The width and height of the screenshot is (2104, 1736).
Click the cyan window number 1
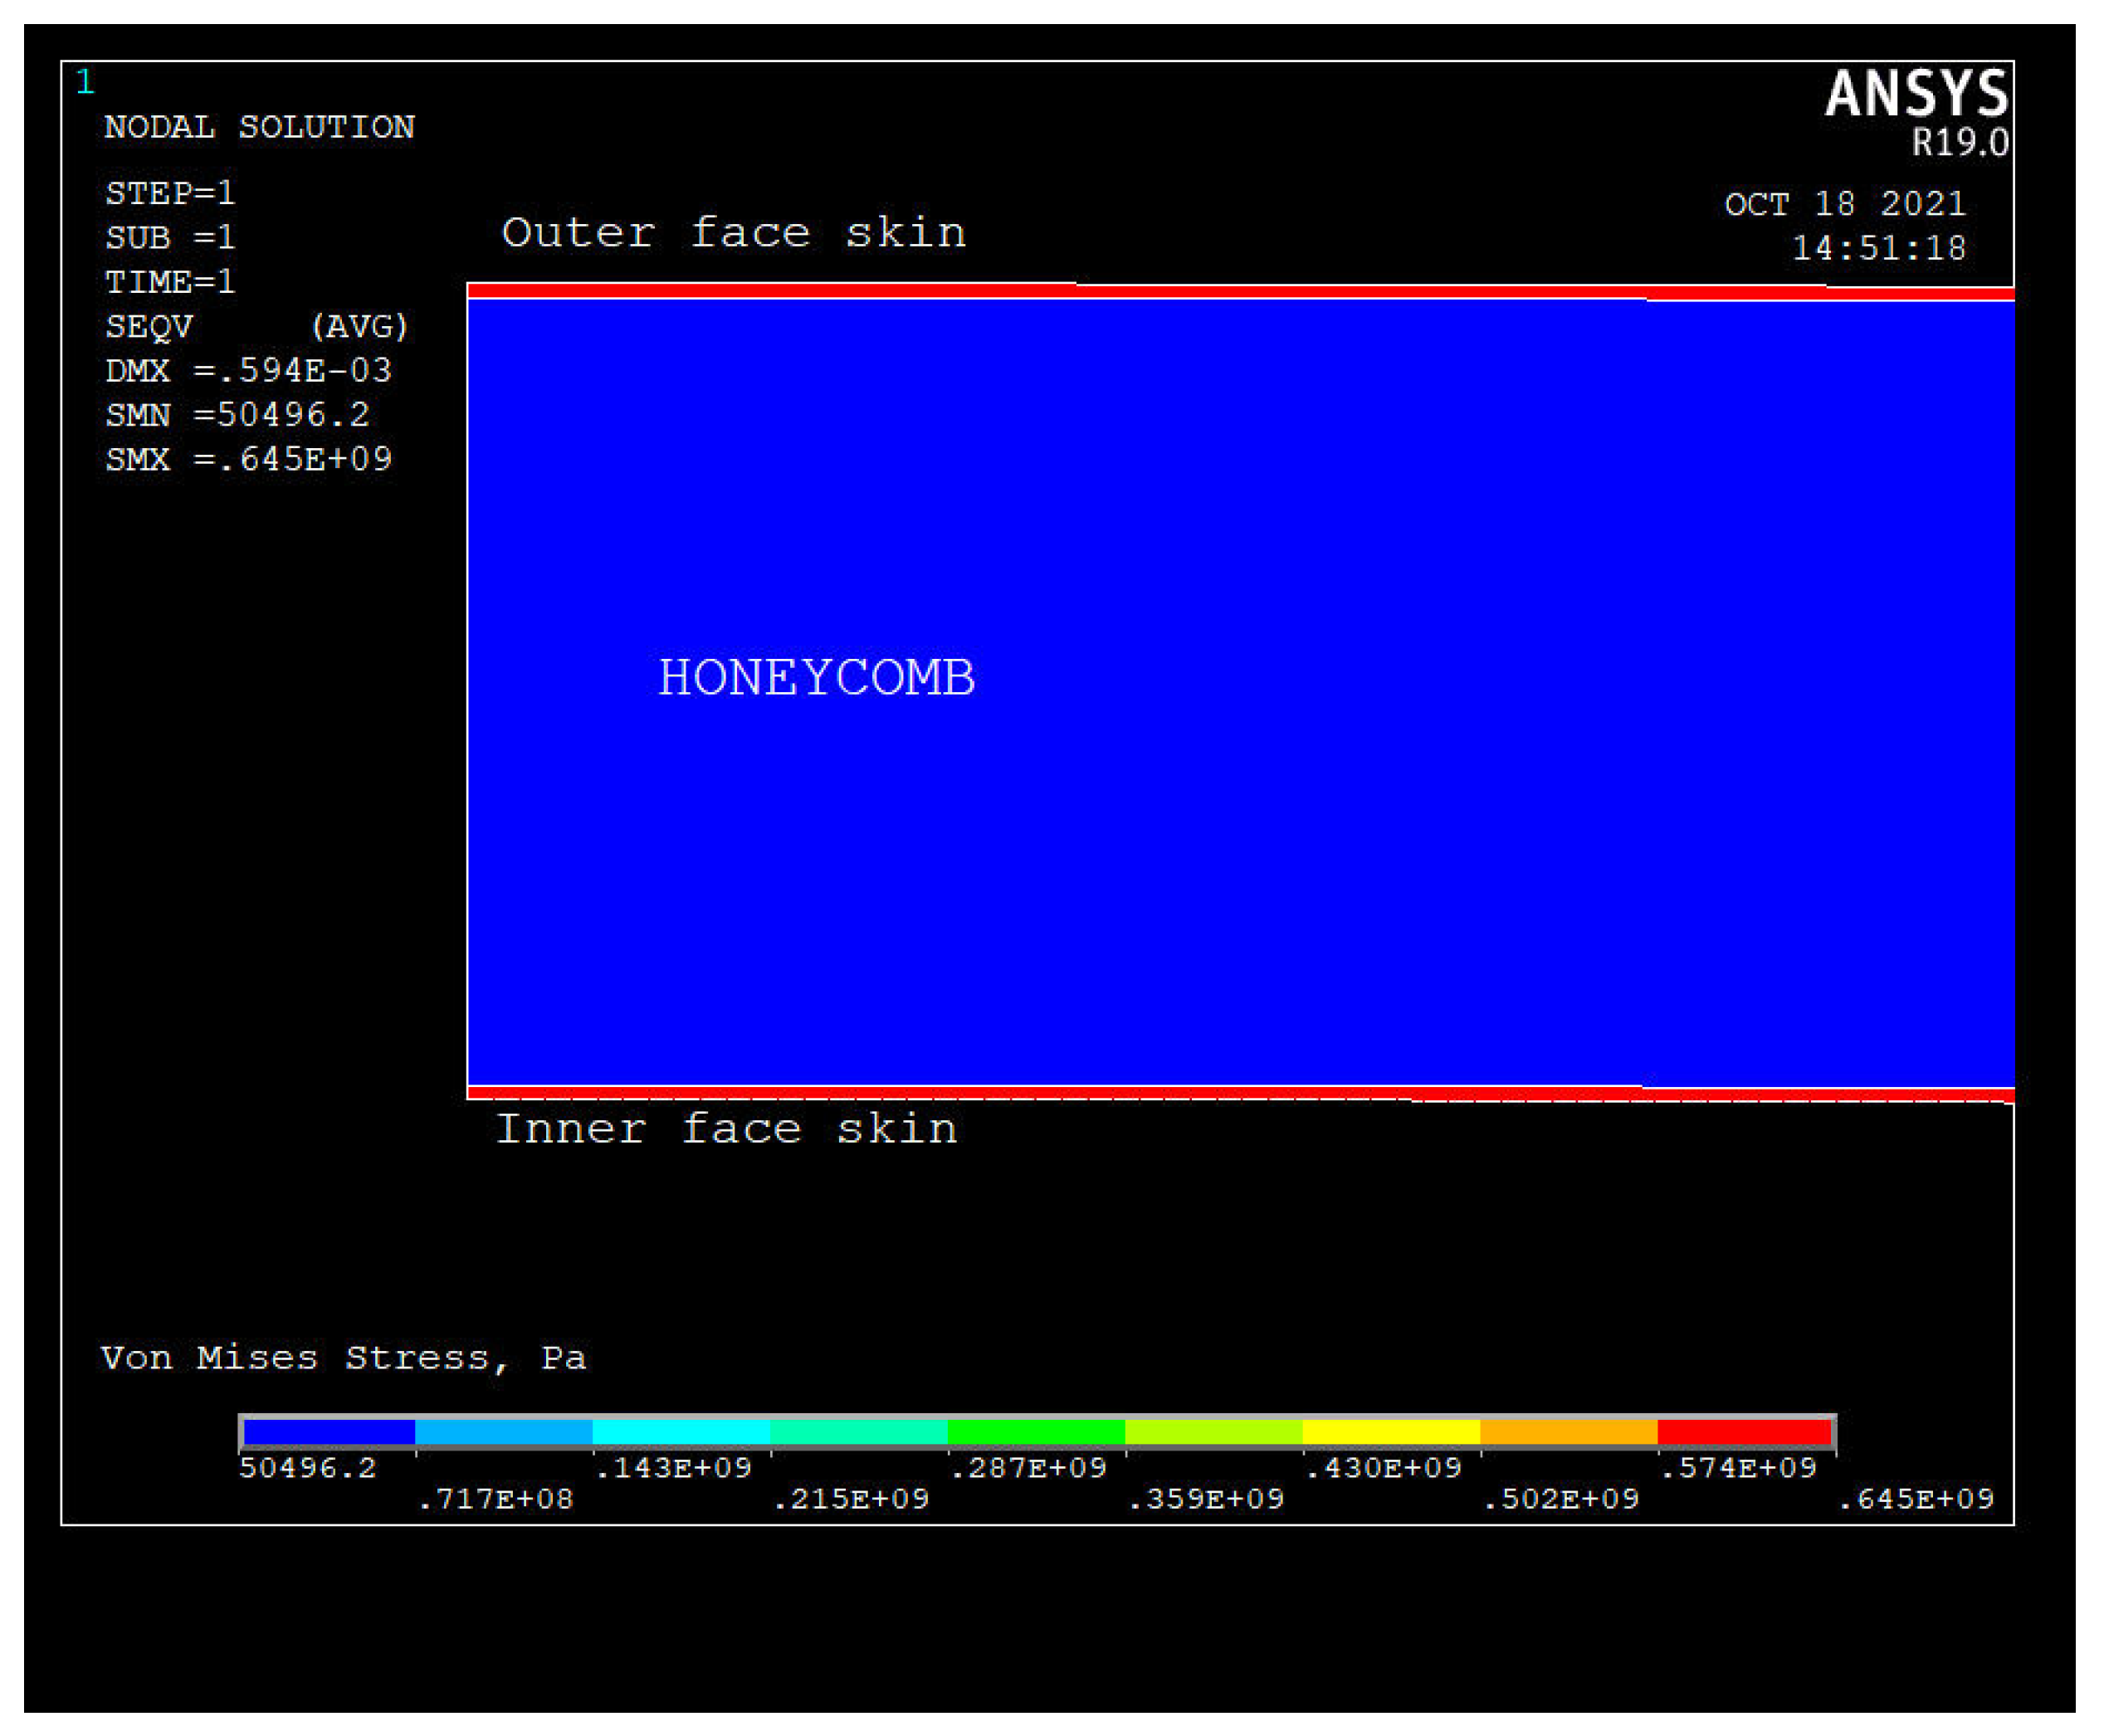tap(85, 82)
